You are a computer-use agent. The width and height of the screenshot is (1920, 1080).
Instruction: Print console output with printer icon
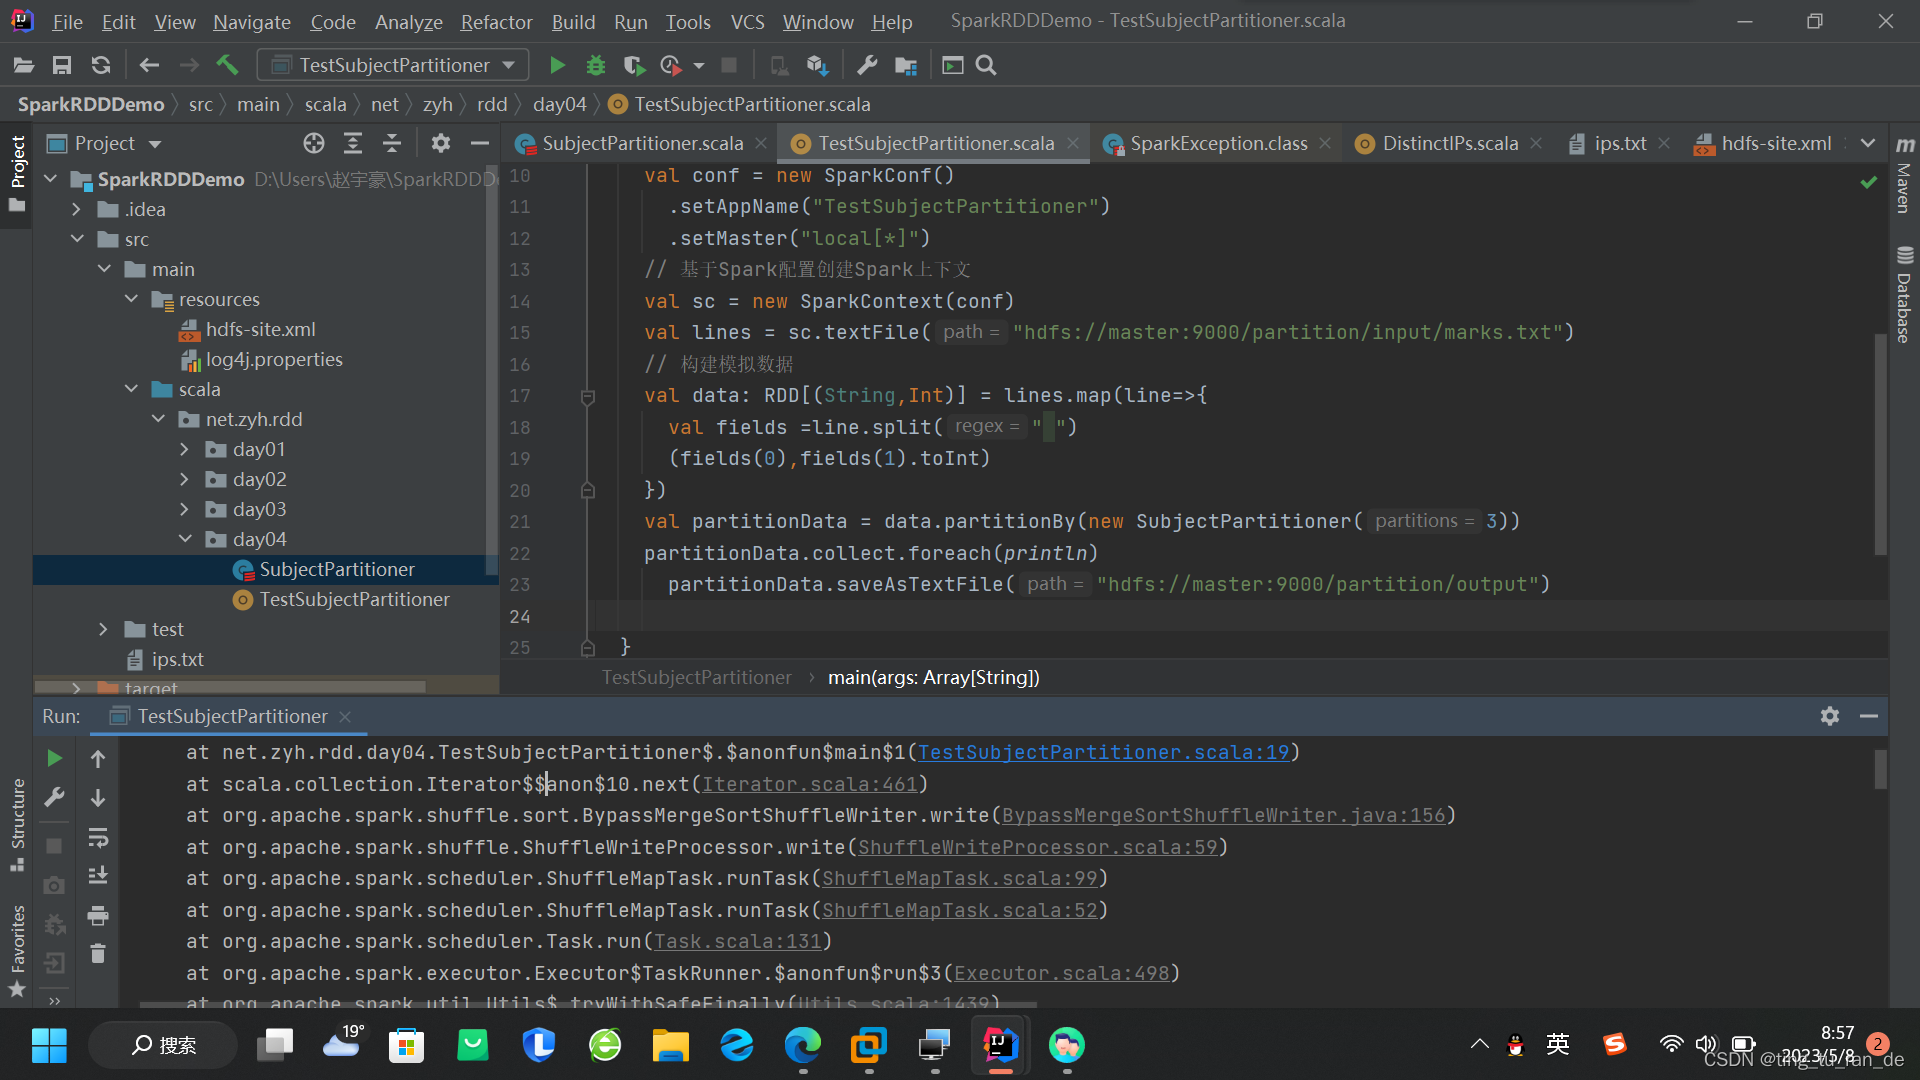click(98, 915)
